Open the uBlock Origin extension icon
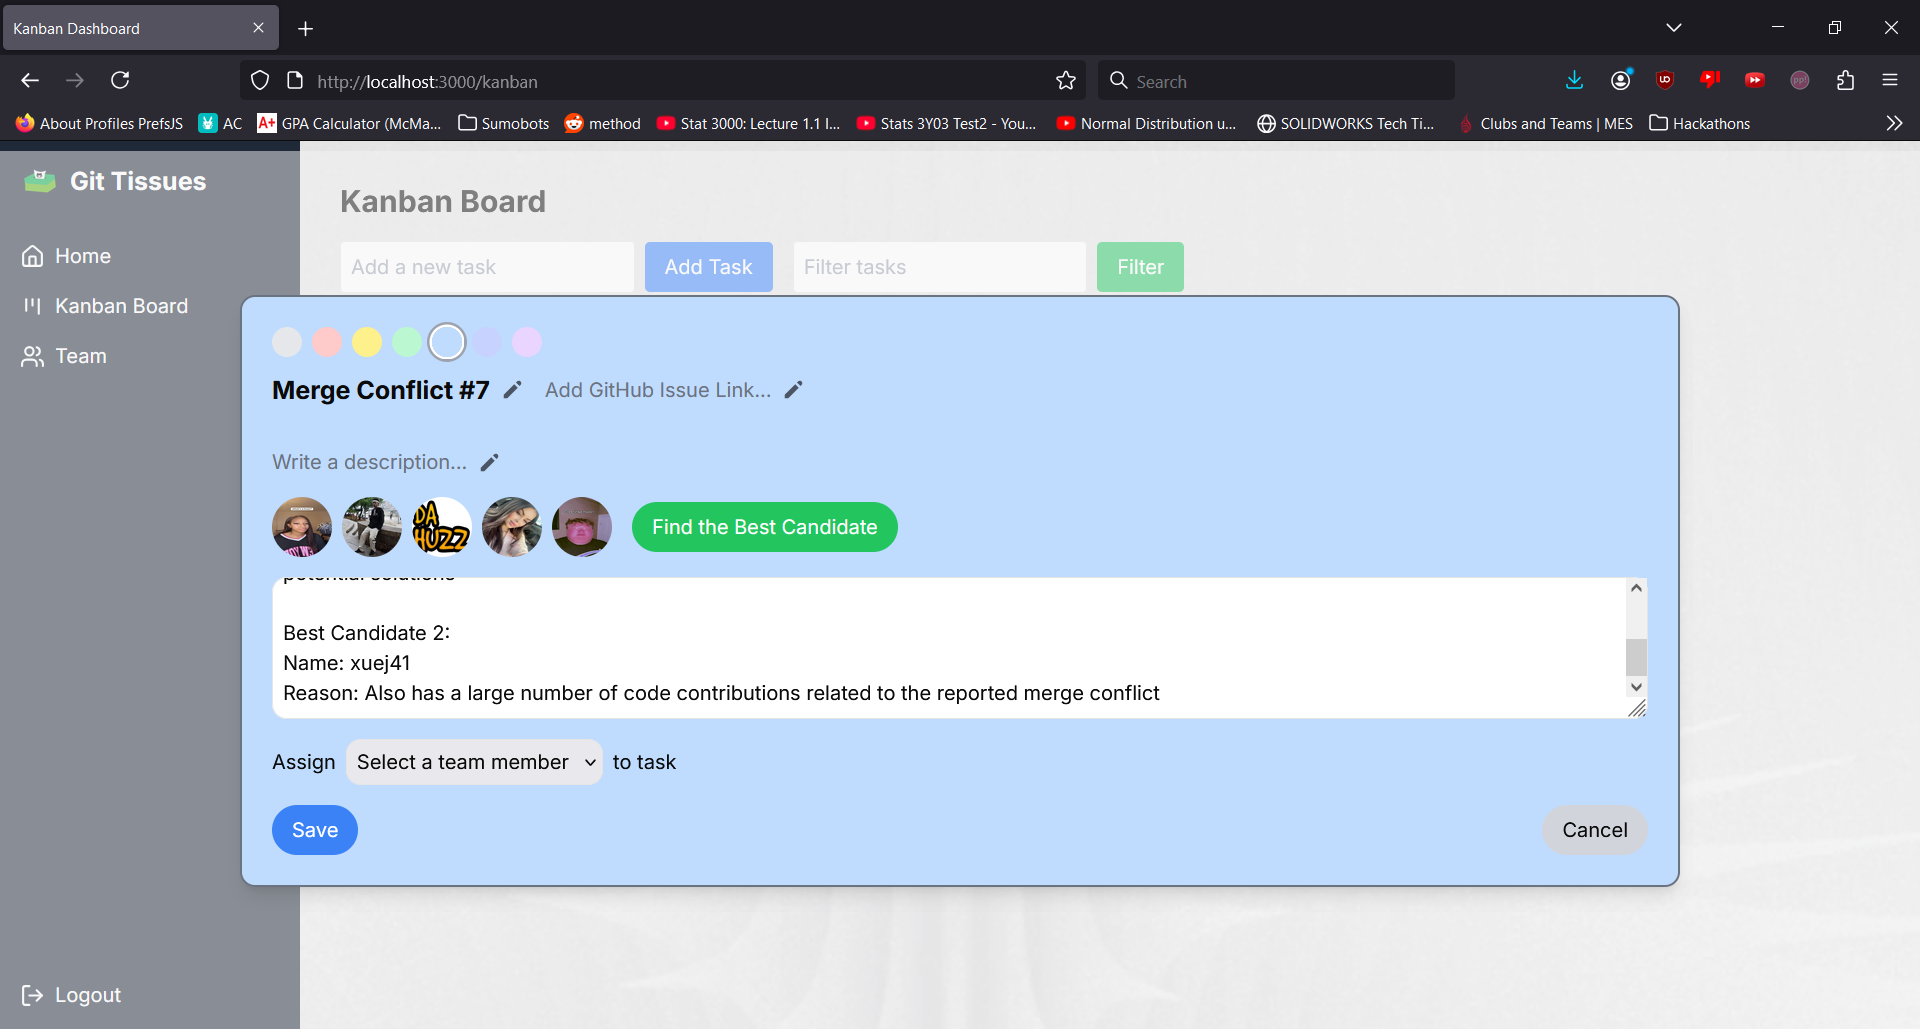 1665,80
